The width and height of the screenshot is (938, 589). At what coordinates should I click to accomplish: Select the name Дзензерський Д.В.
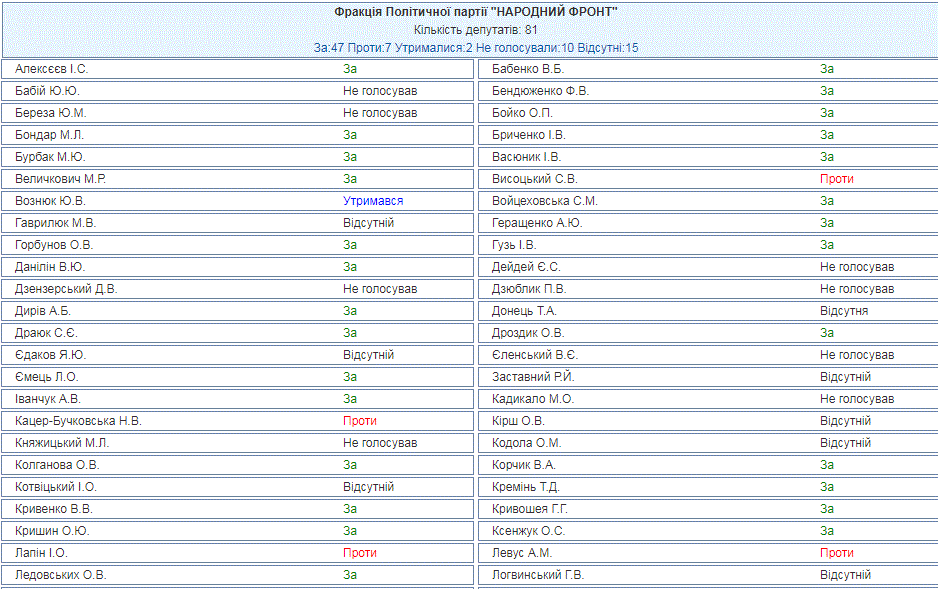click(x=66, y=289)
